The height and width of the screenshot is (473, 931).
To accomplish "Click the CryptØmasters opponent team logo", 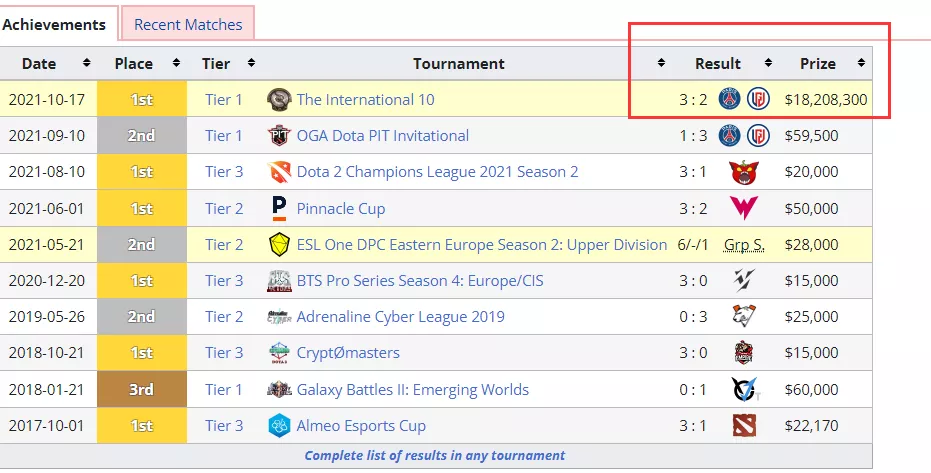I will tap(742, 353).
